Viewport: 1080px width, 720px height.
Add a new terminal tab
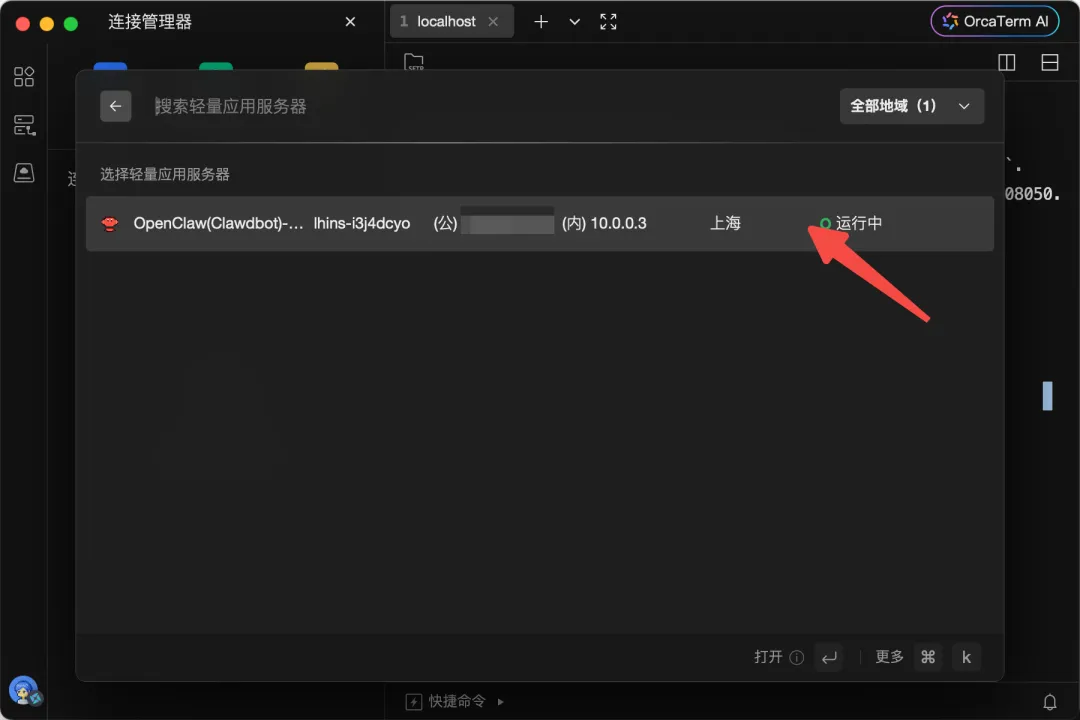[541, 22]
